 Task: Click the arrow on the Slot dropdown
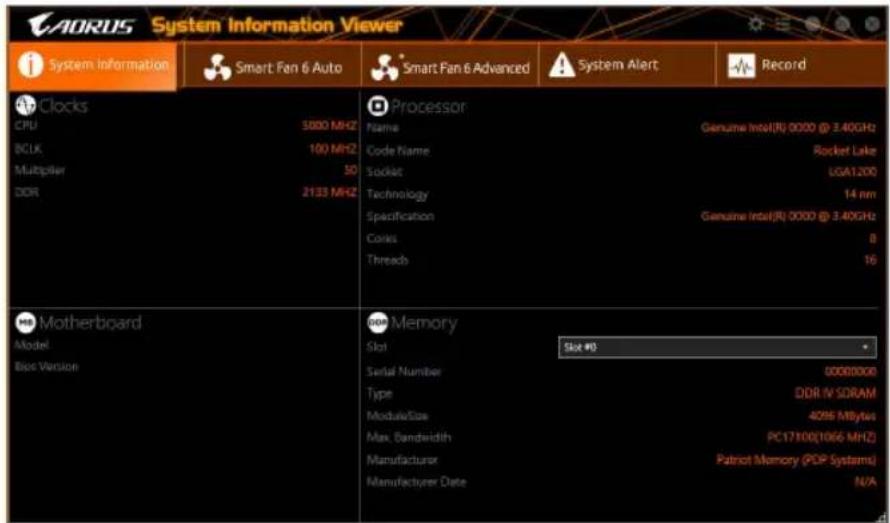[x=866, y=347]
